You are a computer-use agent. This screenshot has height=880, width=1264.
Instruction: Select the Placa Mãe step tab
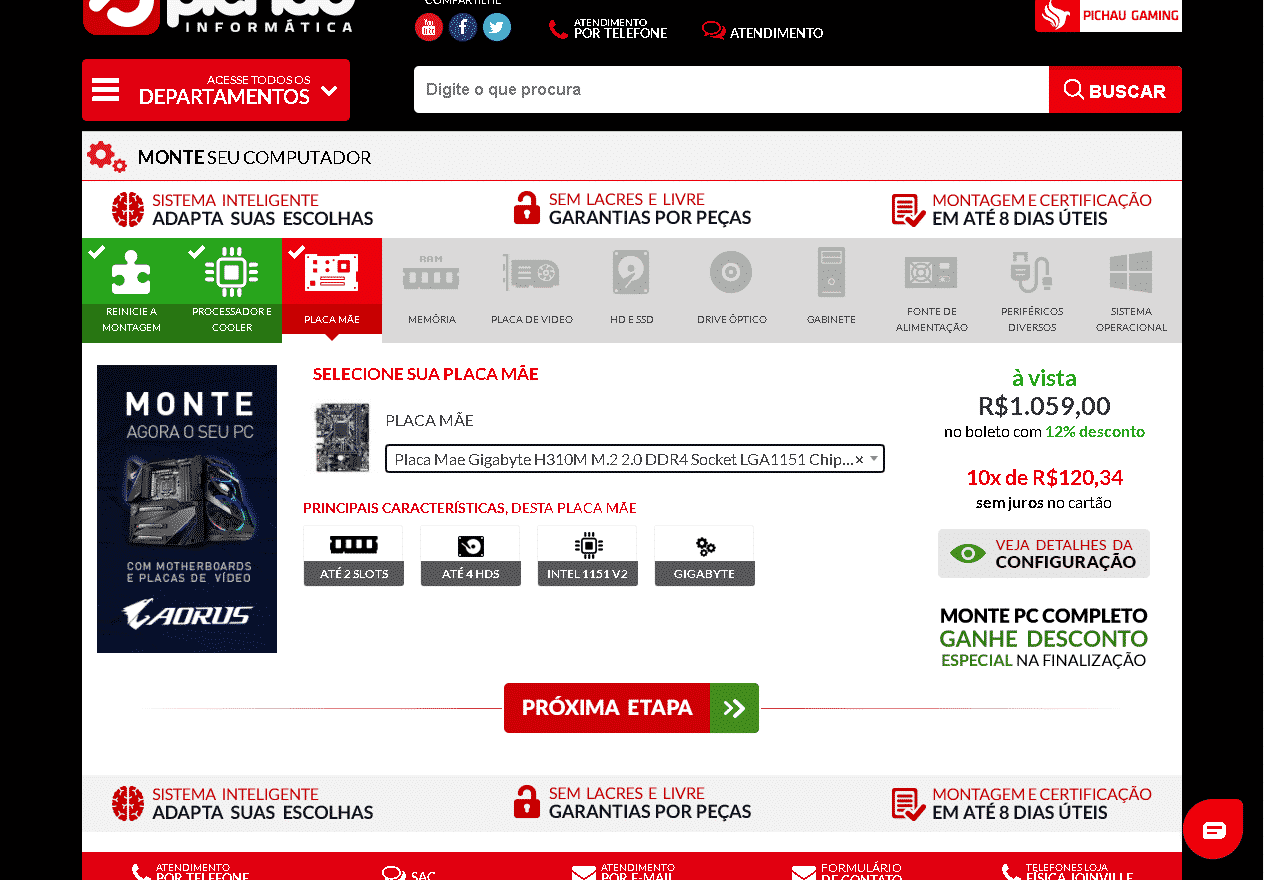(x=332, y=290)
